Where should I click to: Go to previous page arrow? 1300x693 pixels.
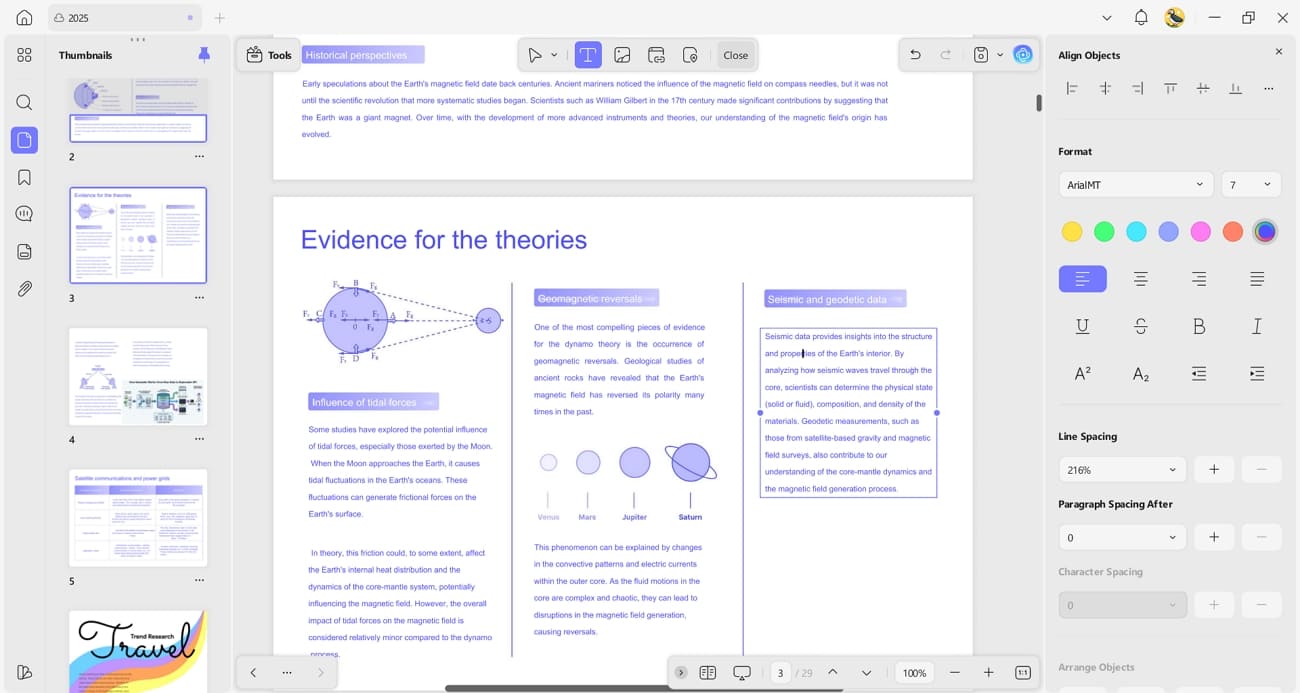coord(832,673)
